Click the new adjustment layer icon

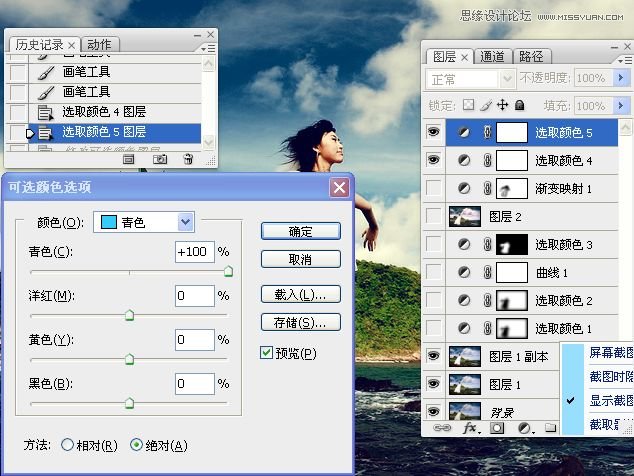pos(524,428)
